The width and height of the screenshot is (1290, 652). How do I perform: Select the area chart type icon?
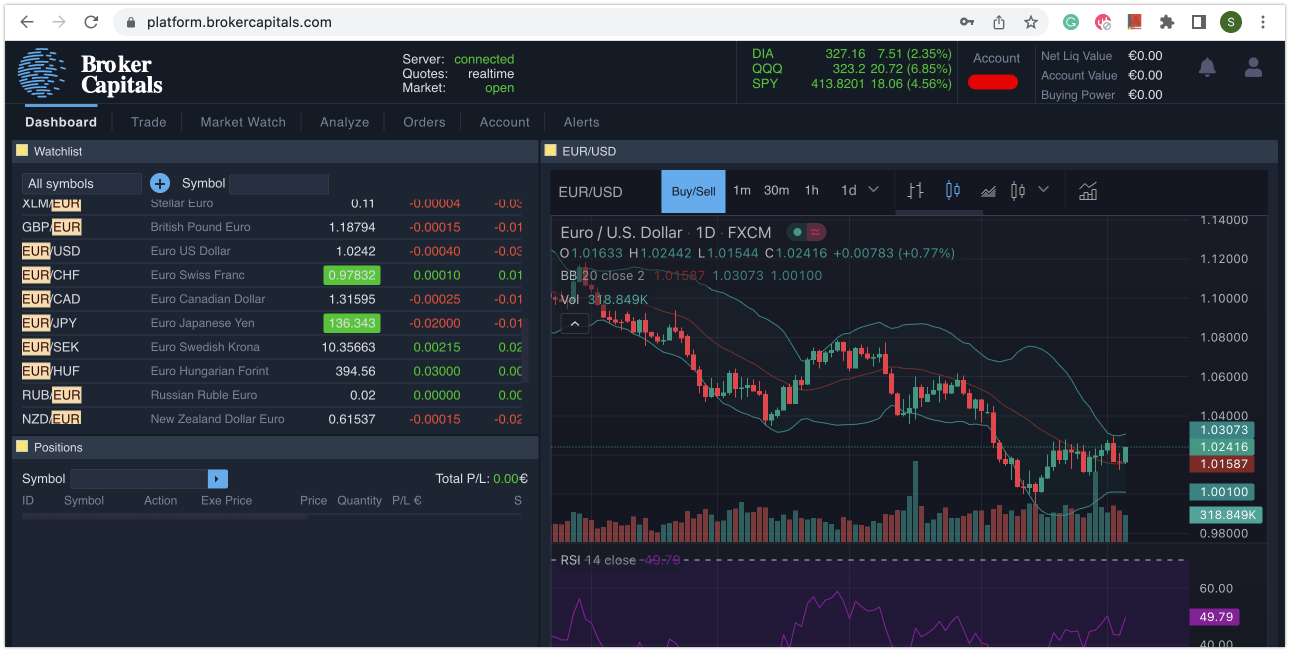tap(988, 191)
